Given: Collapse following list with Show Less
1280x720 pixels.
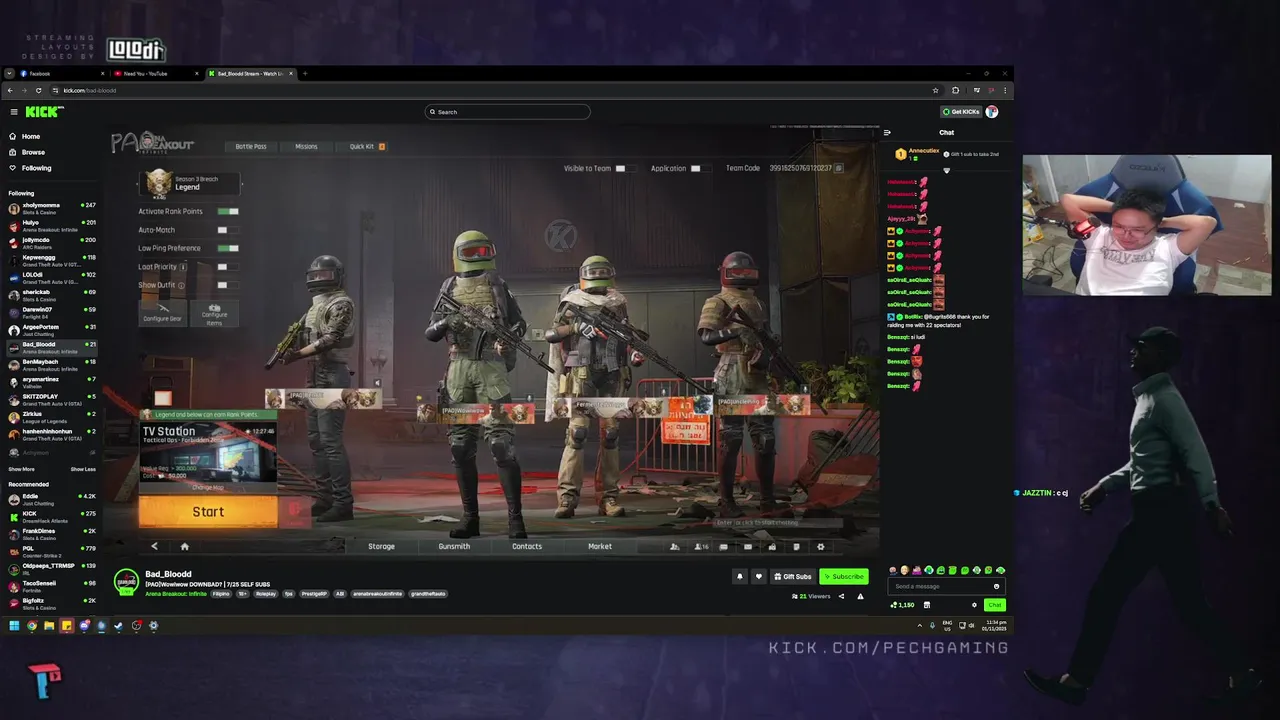Looking at the screenshot, I should 83,469.
